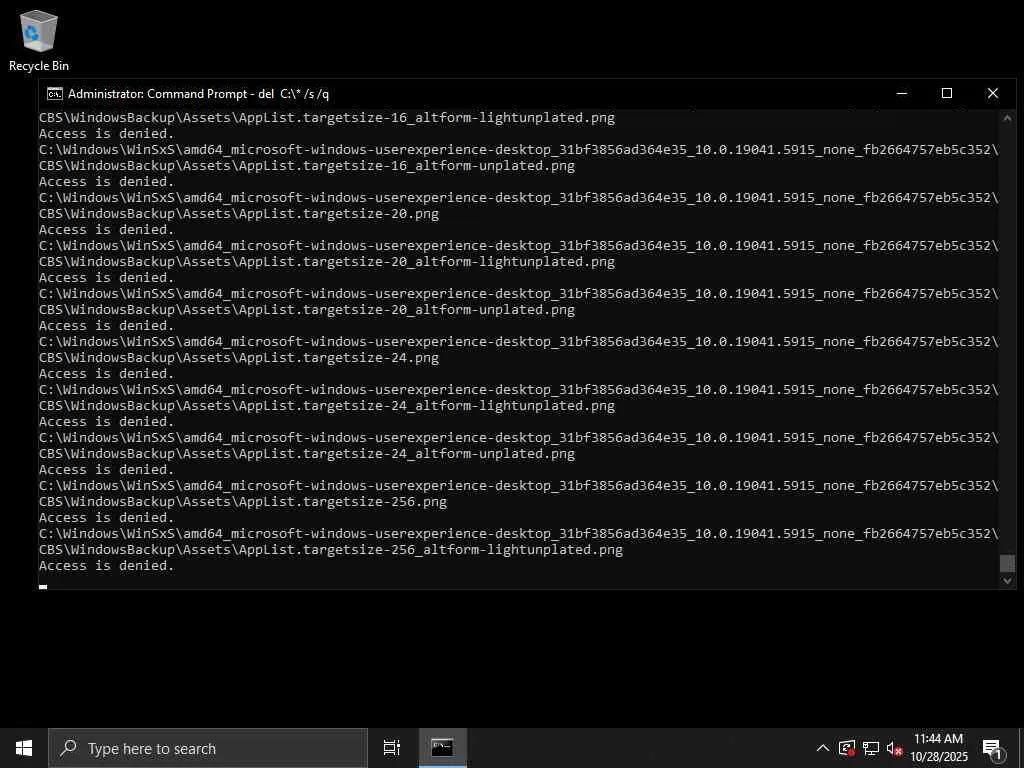Maximize the Command Prompt window
Viewport: 1024px width, 768px height.
click(x=947, y=93)
